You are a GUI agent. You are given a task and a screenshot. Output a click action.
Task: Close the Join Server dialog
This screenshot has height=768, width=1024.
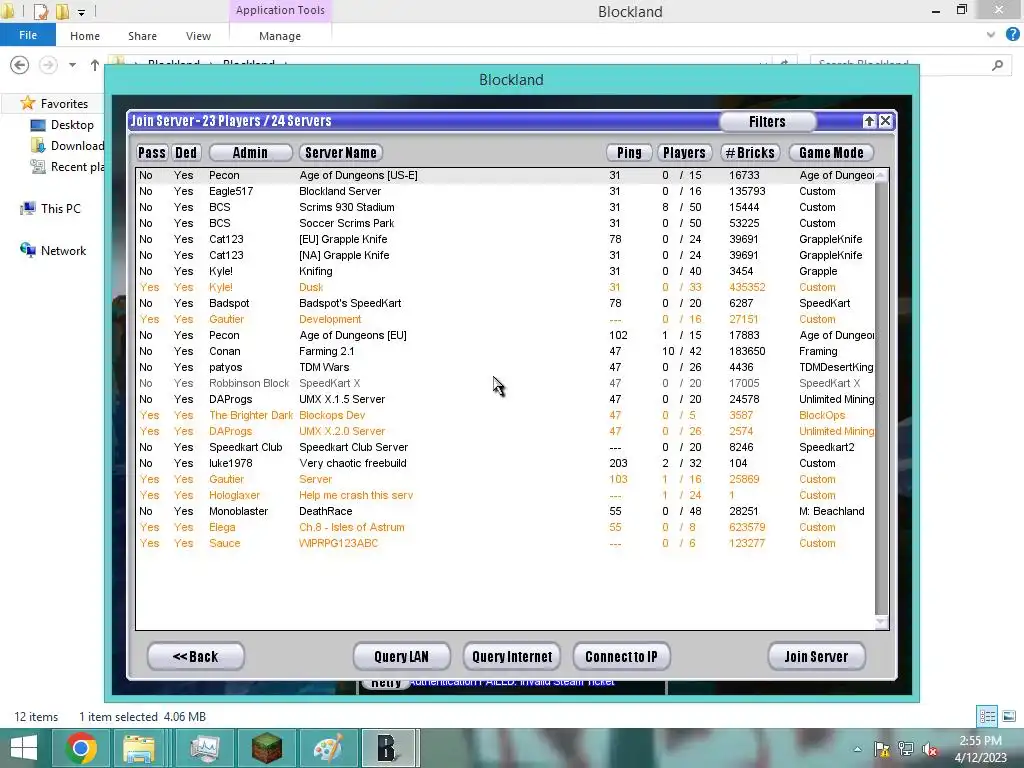pos(885,121)
